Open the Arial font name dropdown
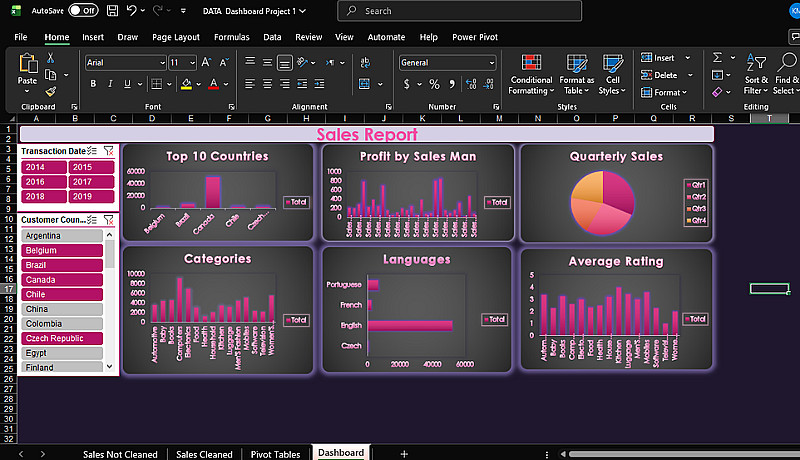This screenshot has width=800, height=460. click(x=162, y=62)
